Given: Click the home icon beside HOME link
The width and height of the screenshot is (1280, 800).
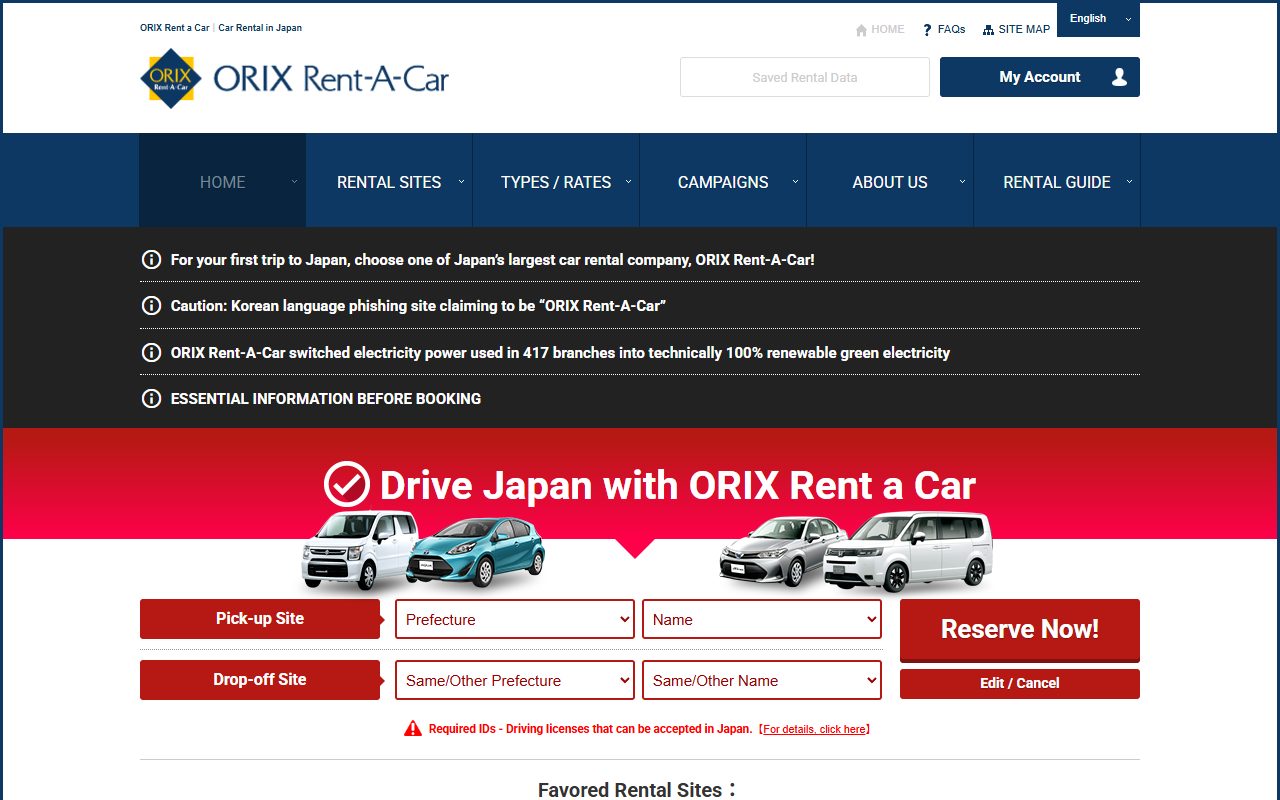Looking at the screenshot, I should click(x=861, y=30).
